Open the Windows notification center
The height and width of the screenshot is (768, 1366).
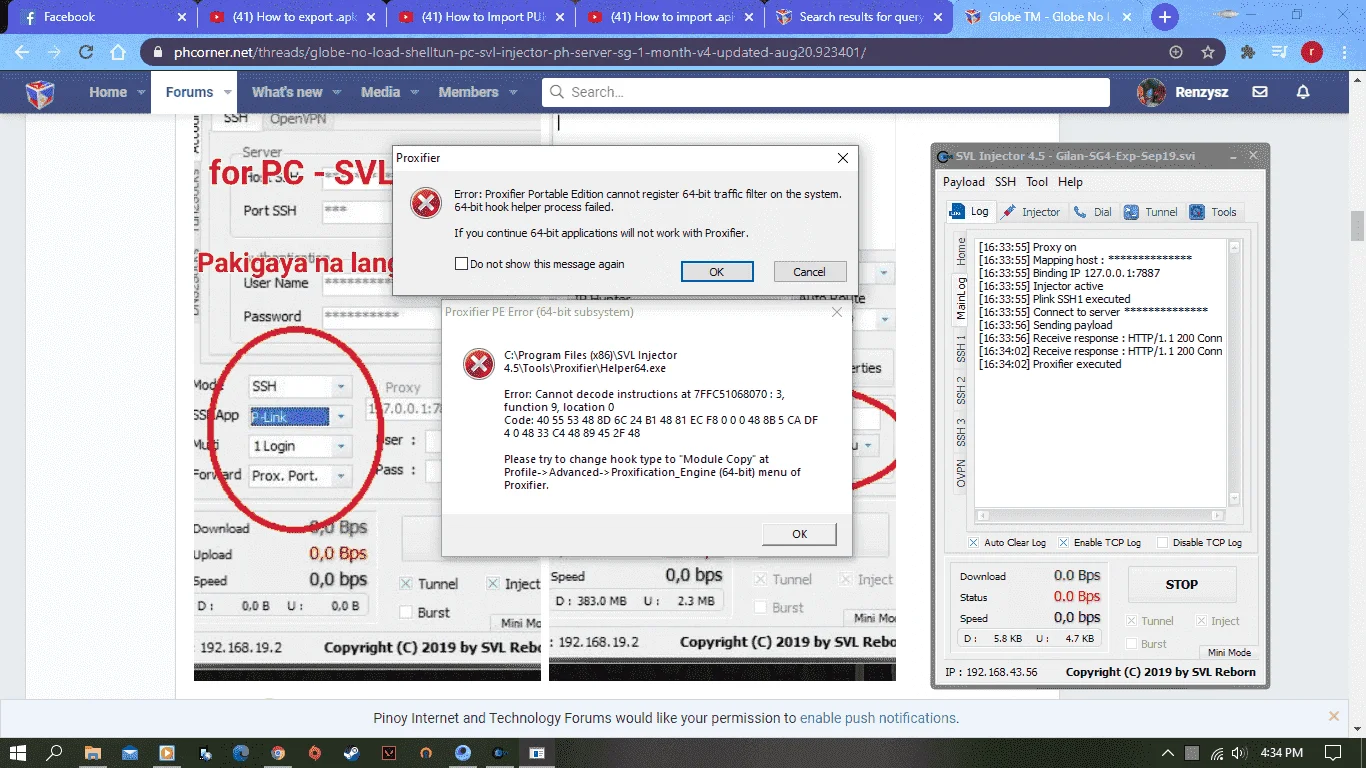click(x=1333, y=752)
